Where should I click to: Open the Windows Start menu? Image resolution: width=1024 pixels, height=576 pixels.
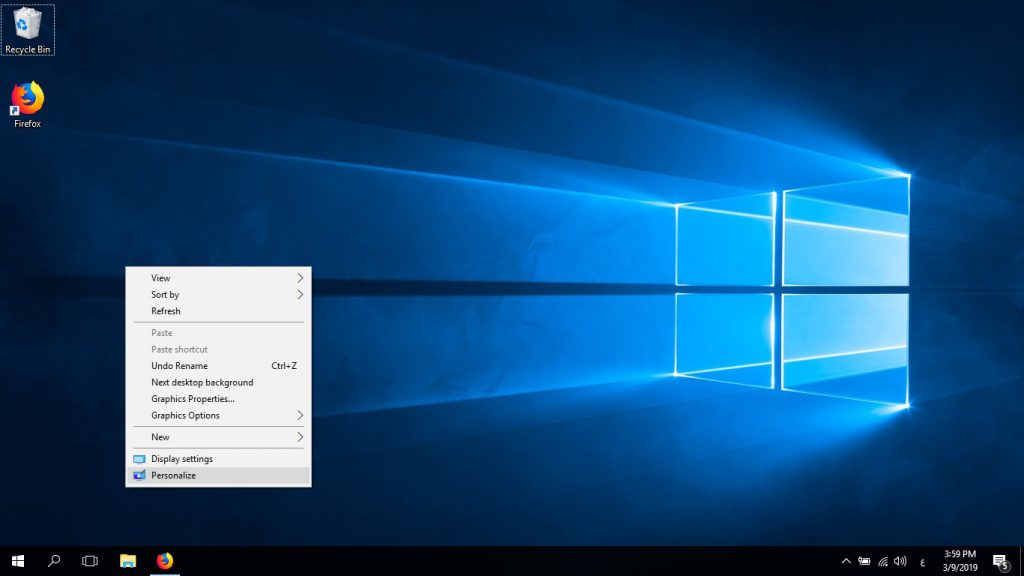[x=18, y=561]
